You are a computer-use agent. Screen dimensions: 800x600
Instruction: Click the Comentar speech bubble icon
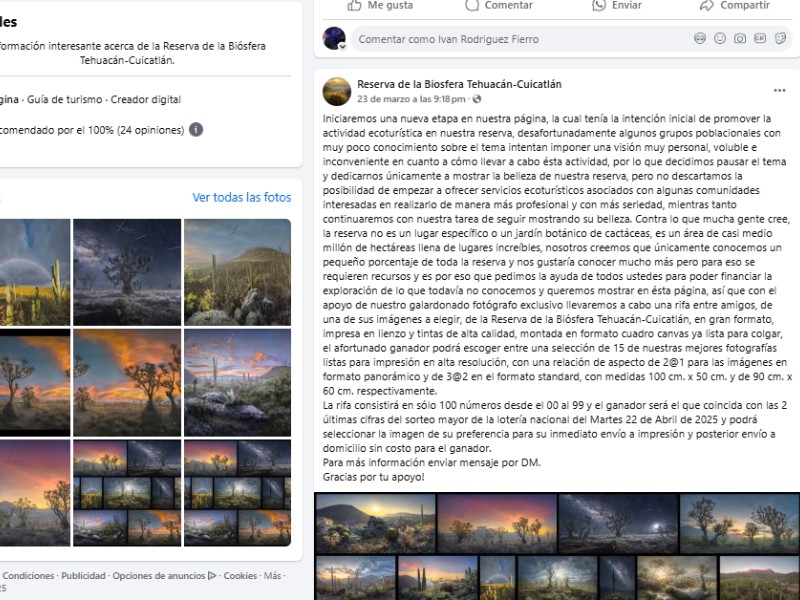click(x=472, y=5)
